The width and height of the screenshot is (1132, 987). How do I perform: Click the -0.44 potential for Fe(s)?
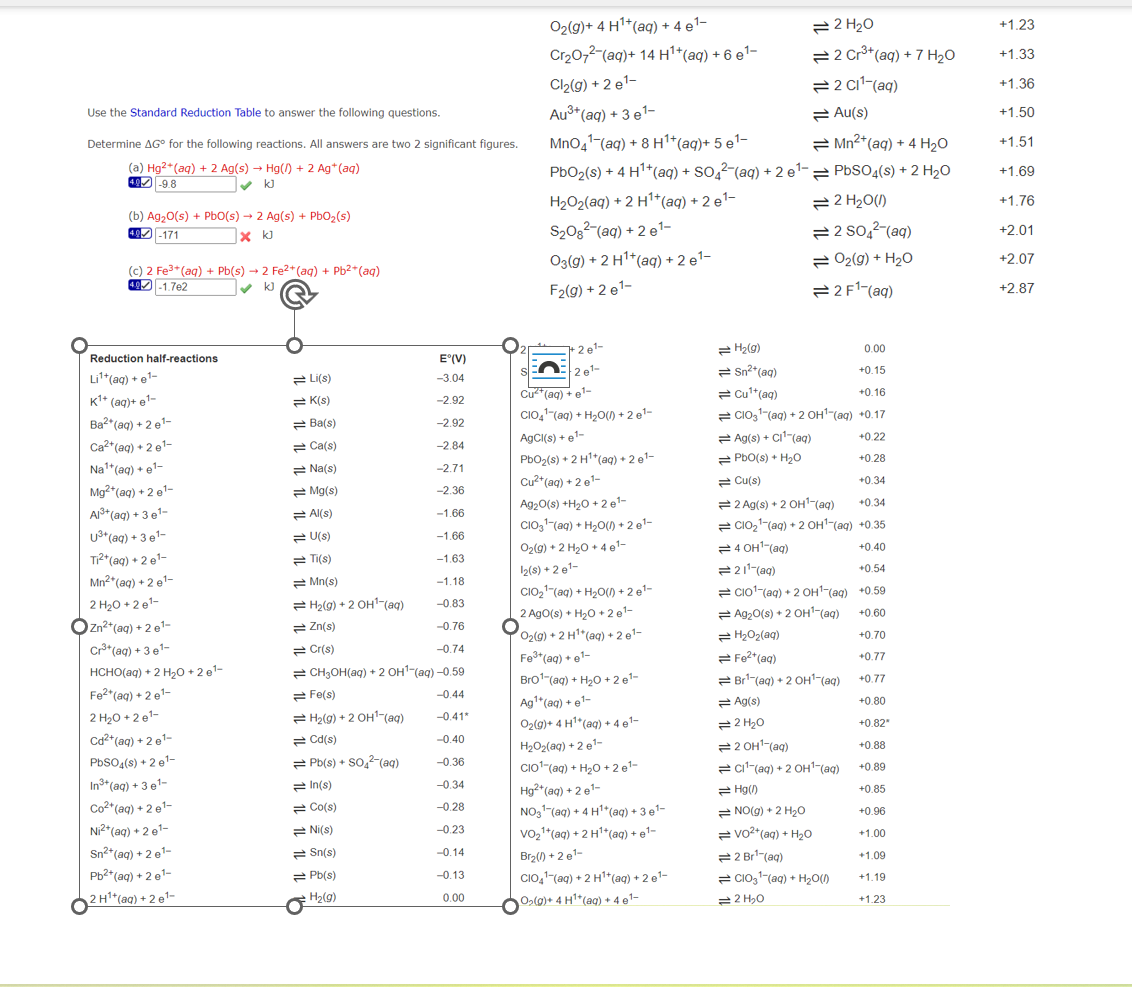point(450,695)
